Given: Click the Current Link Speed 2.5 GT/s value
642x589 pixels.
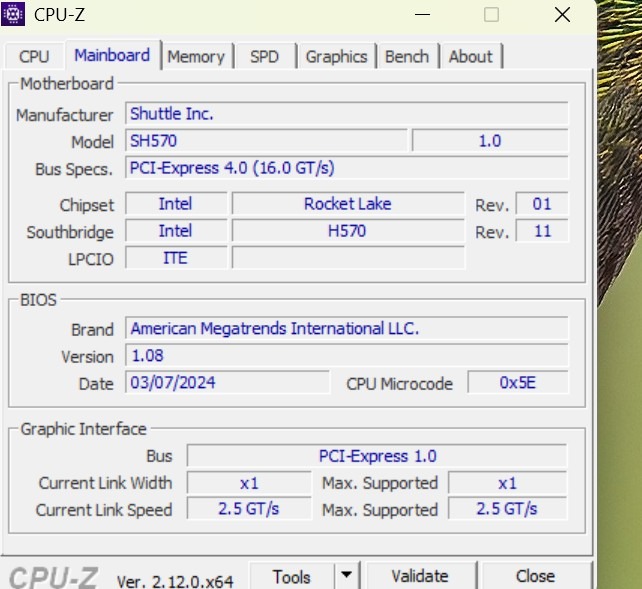Looking at the screenshot, I should 249,509.
